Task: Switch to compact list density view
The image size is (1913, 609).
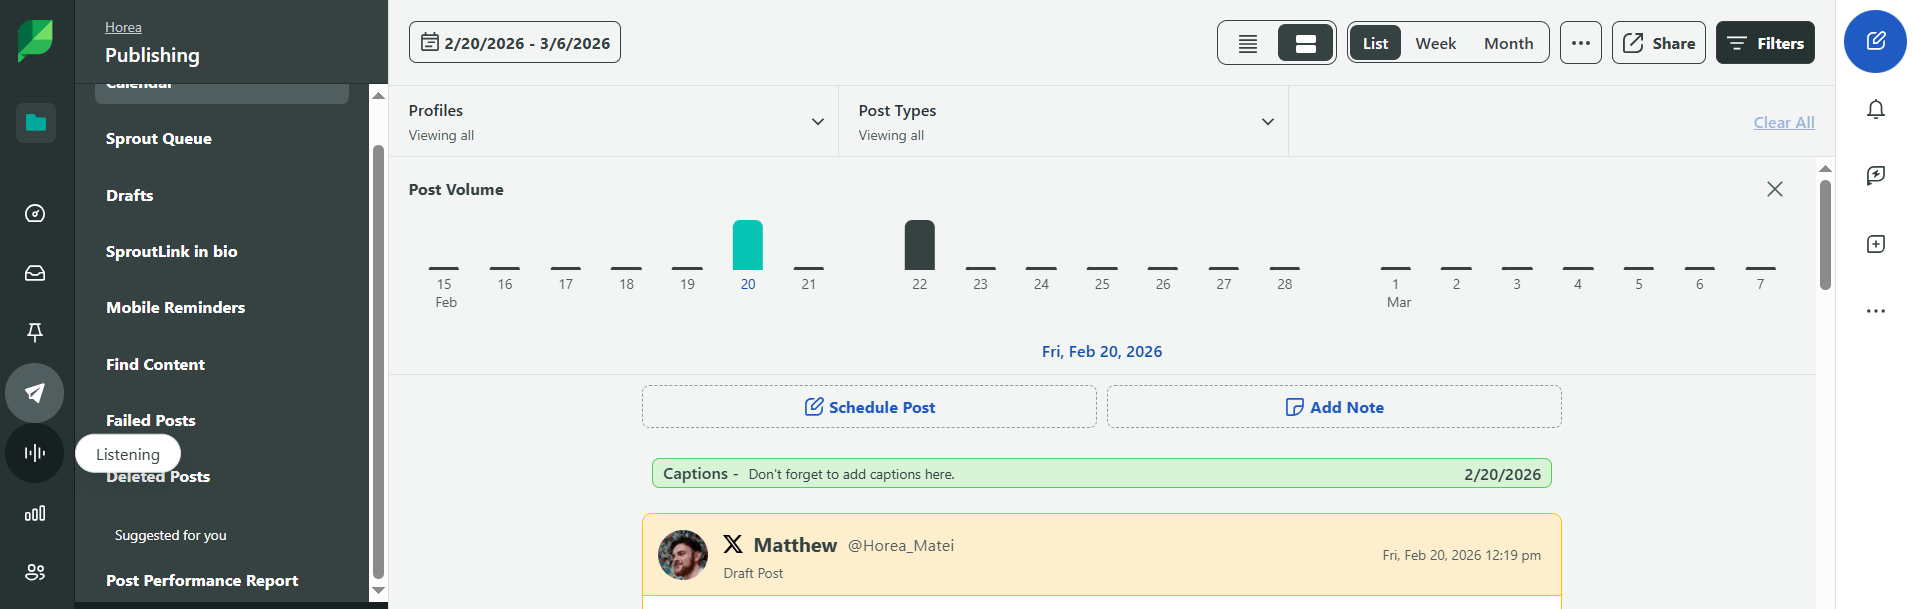Action: (x=1248, y=43)
